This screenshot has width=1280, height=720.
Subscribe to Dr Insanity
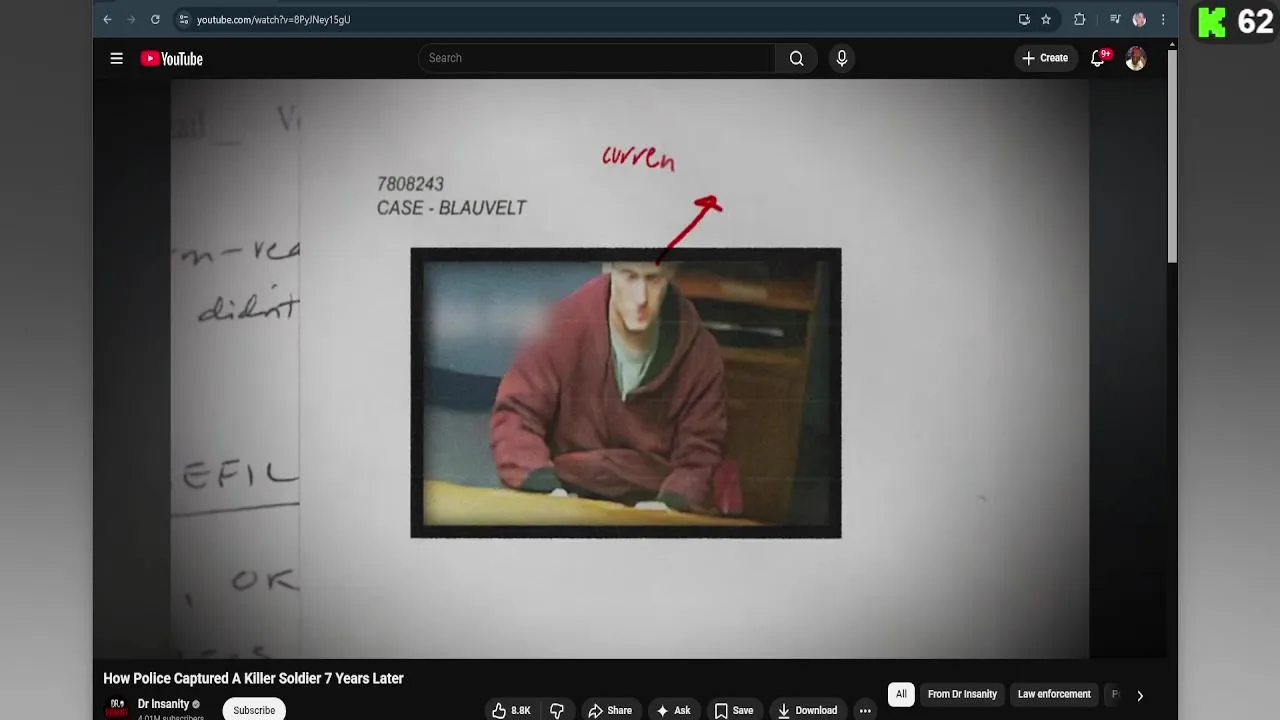click(254, 710)
